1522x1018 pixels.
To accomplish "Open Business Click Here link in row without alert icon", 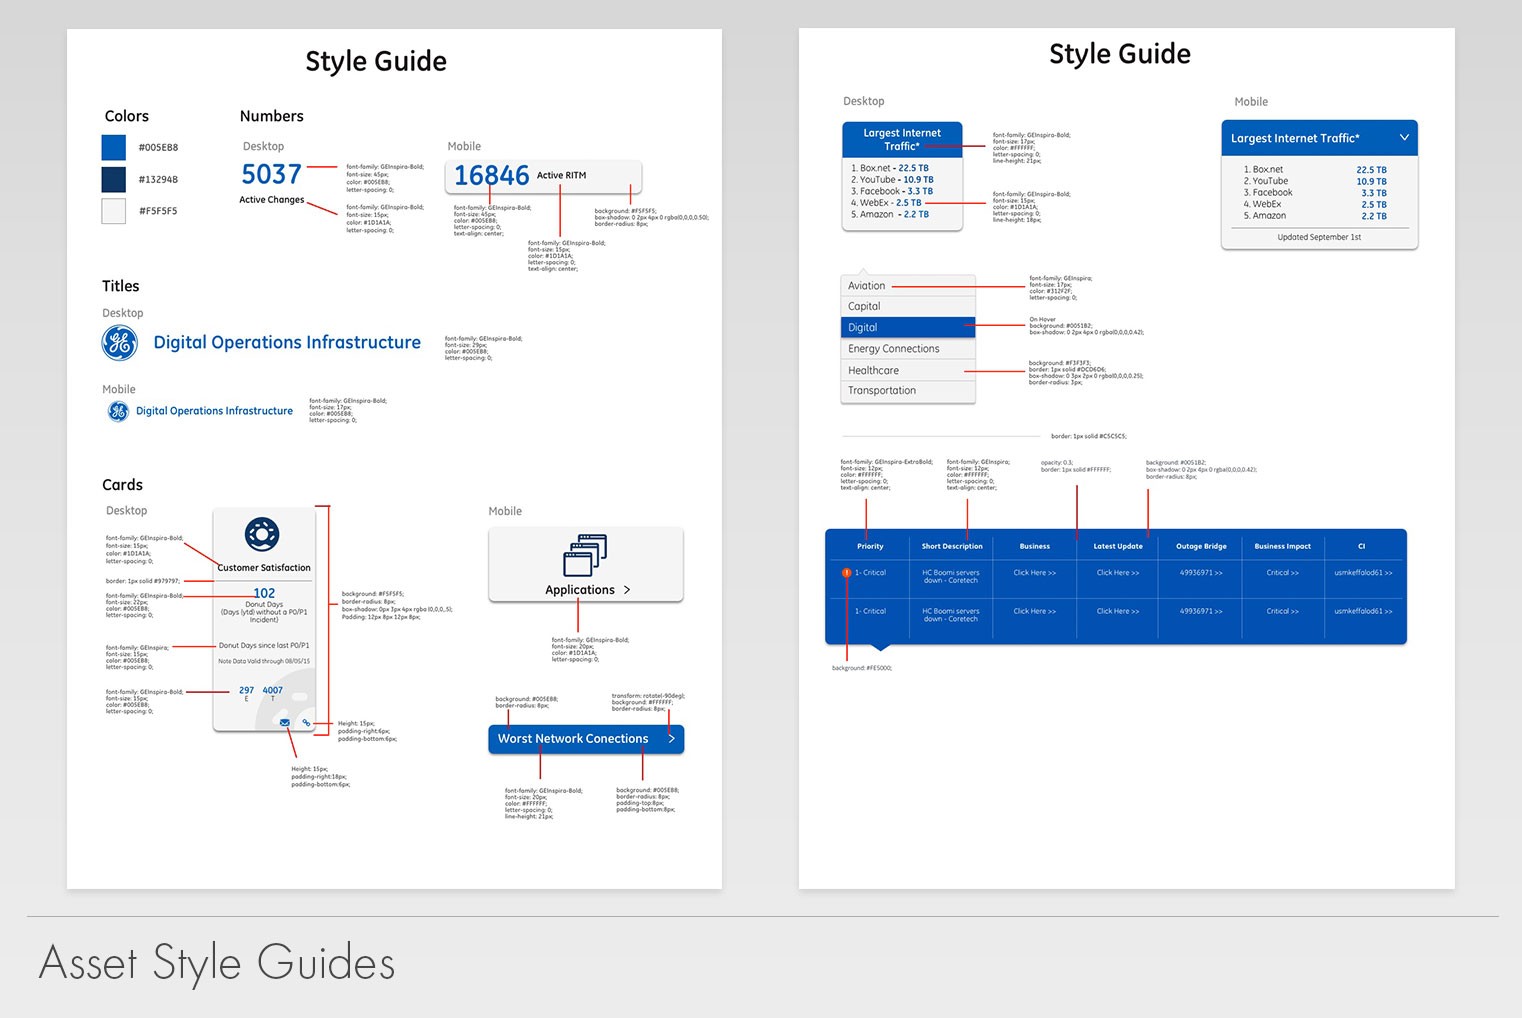I will pyautogui.click(x=1035, y=611).
